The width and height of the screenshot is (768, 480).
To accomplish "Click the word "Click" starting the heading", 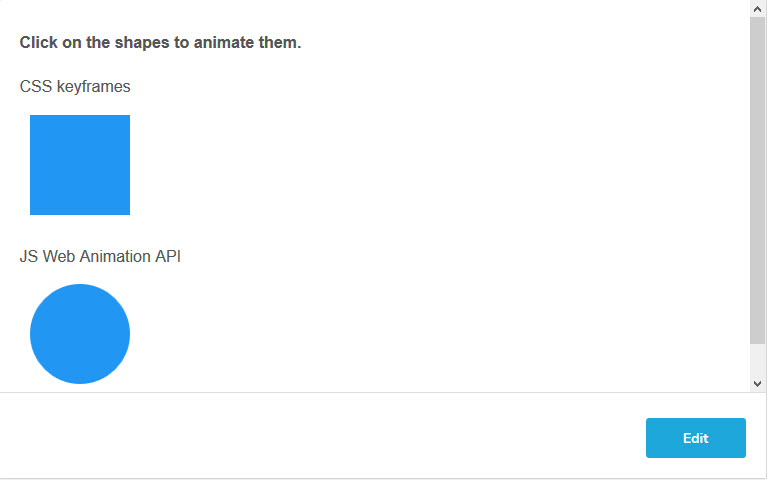I will [38, 43].
